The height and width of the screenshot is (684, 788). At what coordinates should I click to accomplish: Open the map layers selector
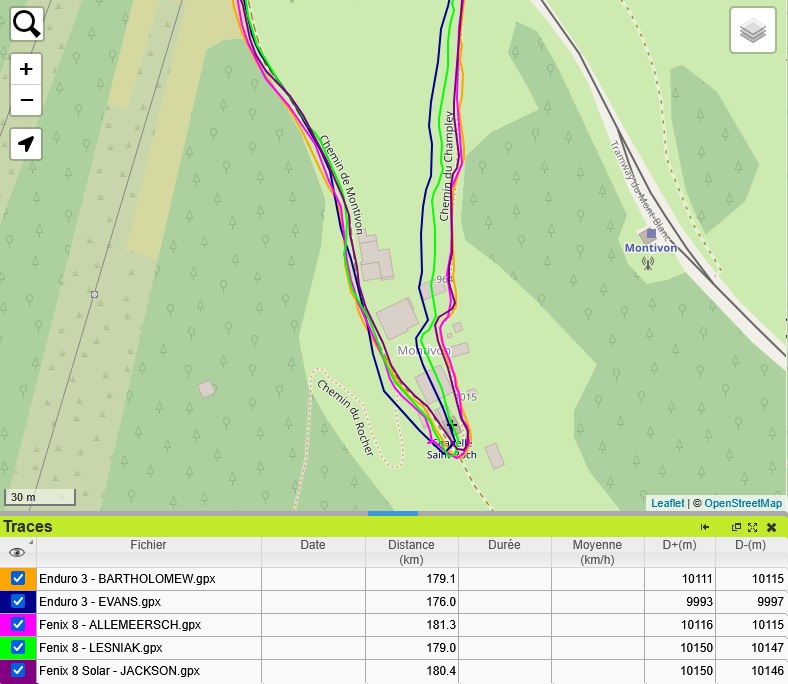point(753,32)
